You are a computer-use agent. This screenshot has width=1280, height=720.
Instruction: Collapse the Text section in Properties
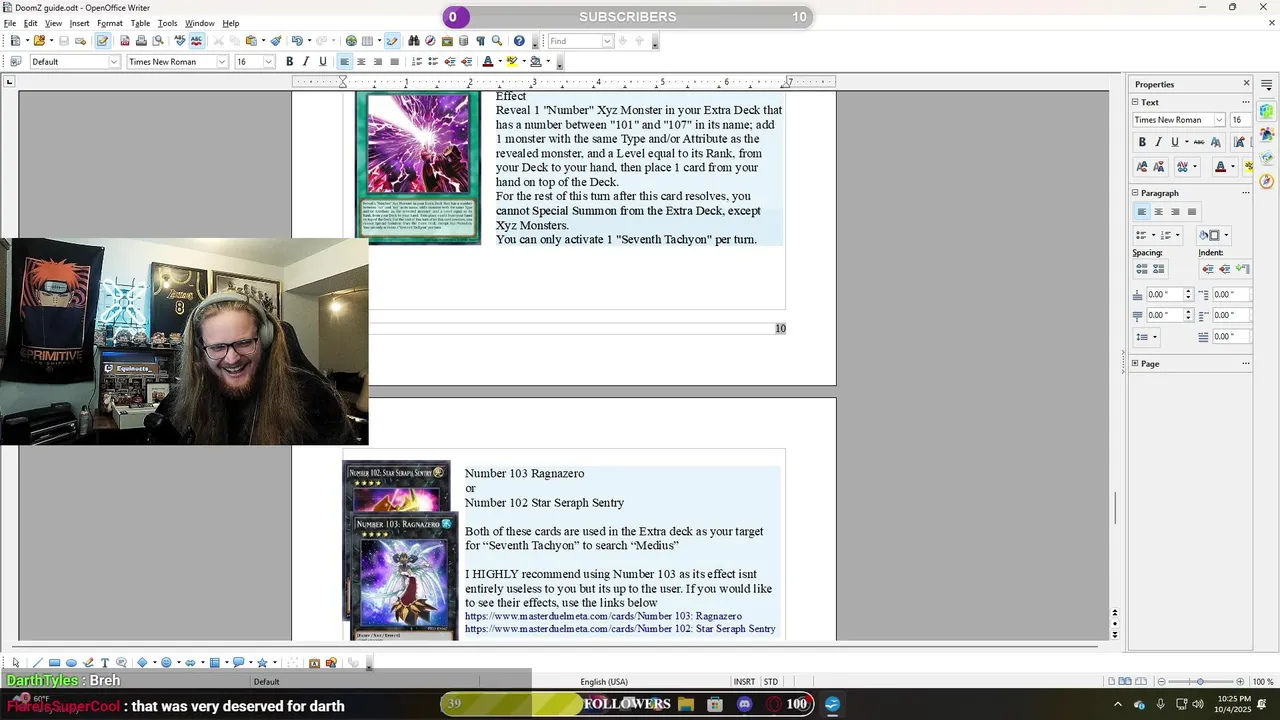[1136, 102]
